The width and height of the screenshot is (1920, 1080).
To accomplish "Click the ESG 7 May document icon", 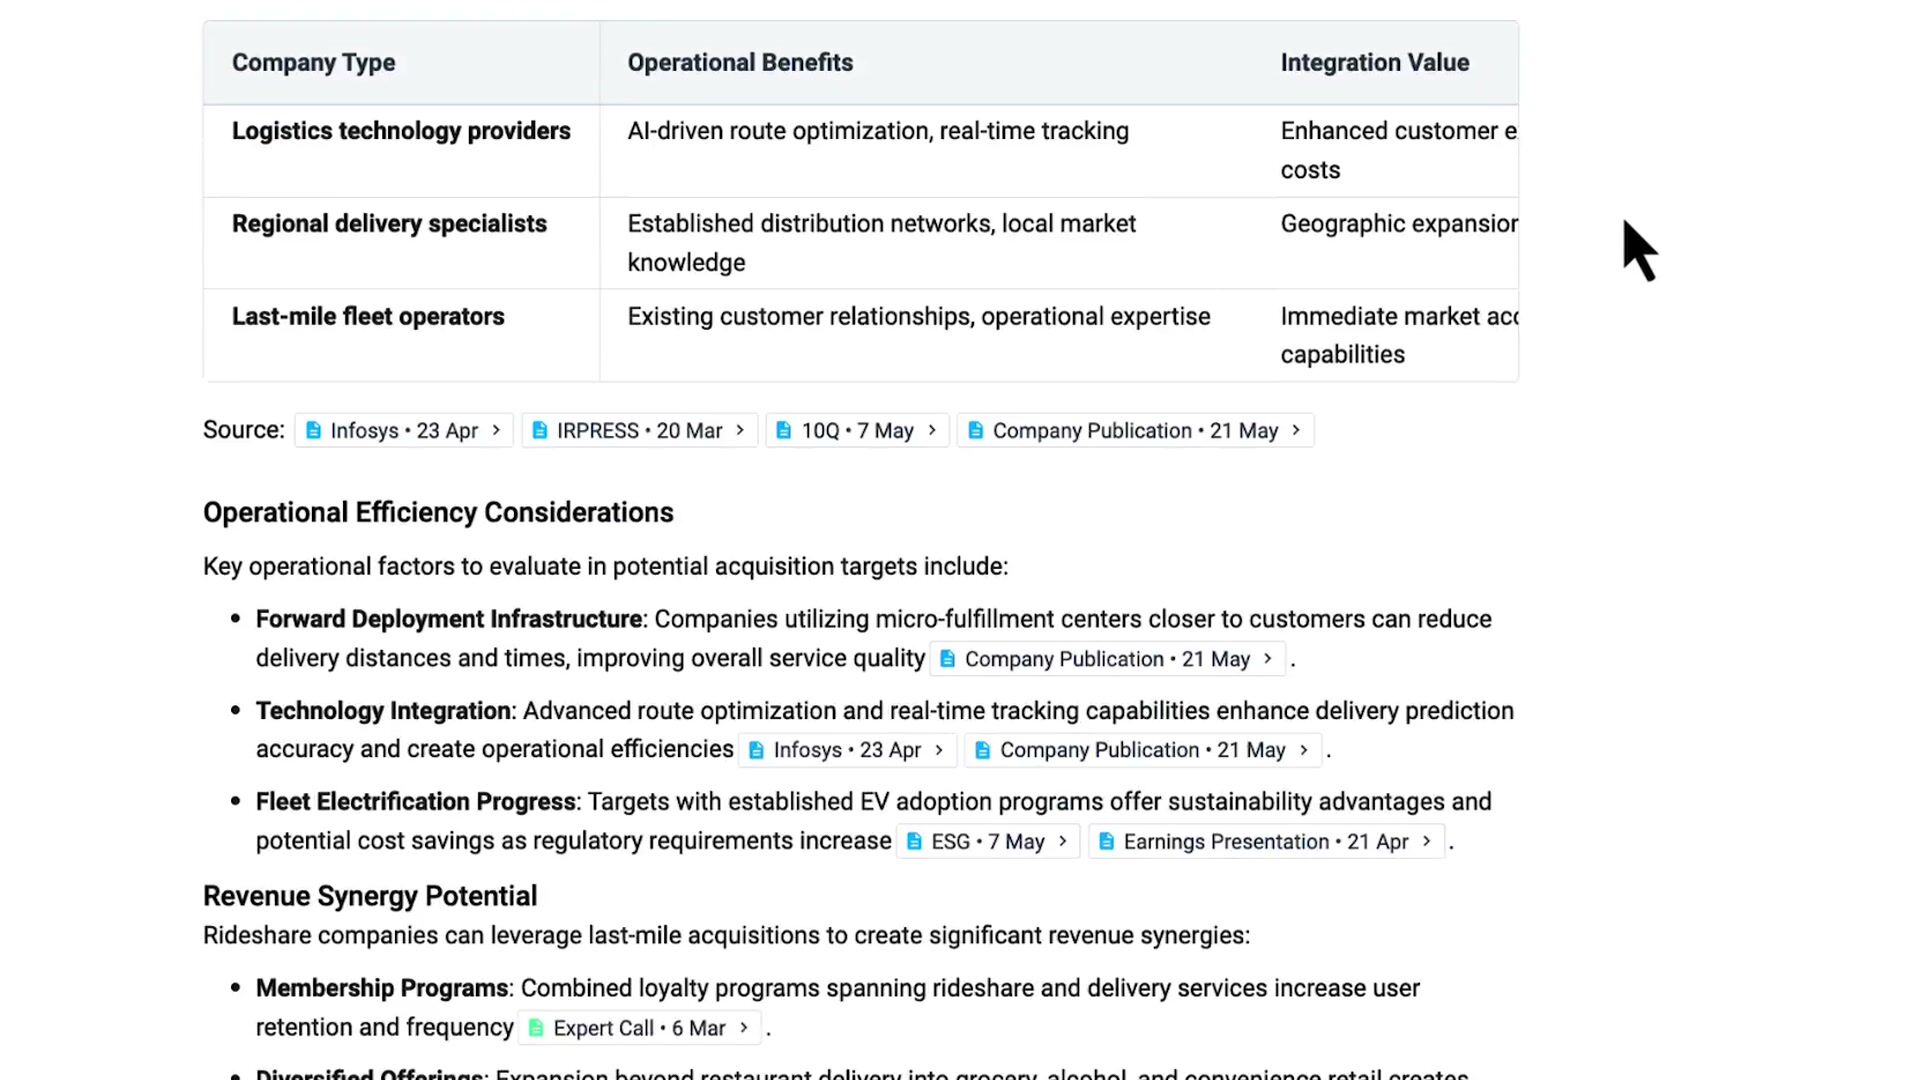I will 914,842.
